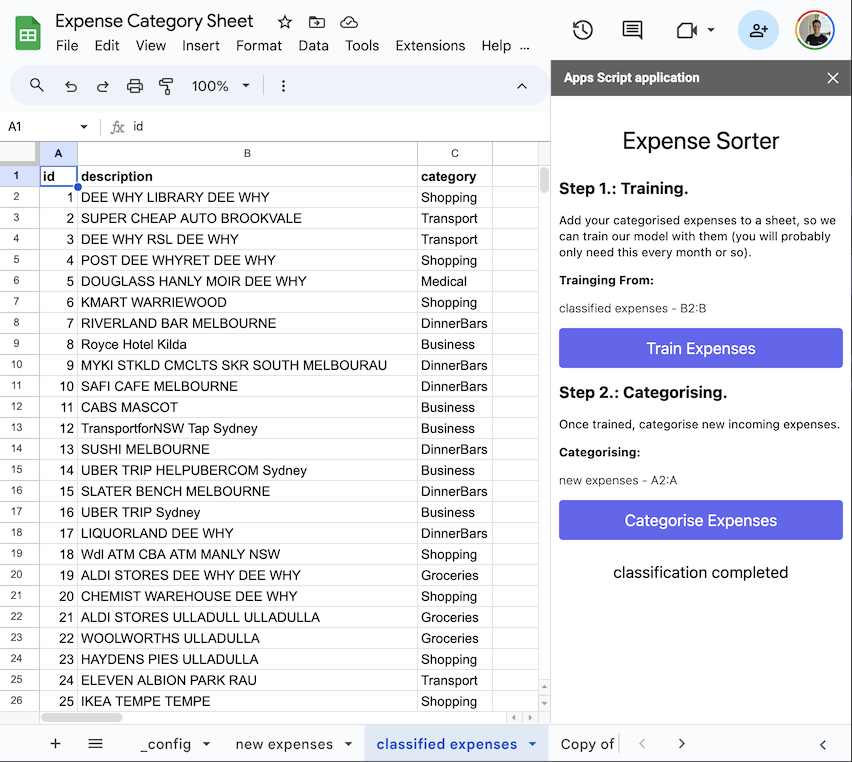Show side panel with bottom-right chevron
This screenshot has width=852, height=762.
823,745
